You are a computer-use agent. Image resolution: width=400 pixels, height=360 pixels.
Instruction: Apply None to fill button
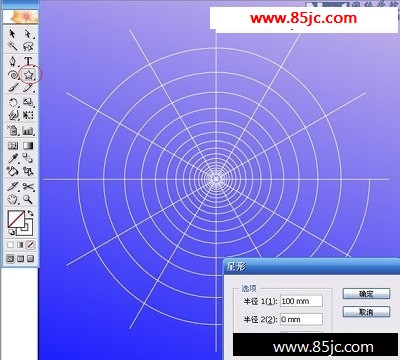(30, 245)
